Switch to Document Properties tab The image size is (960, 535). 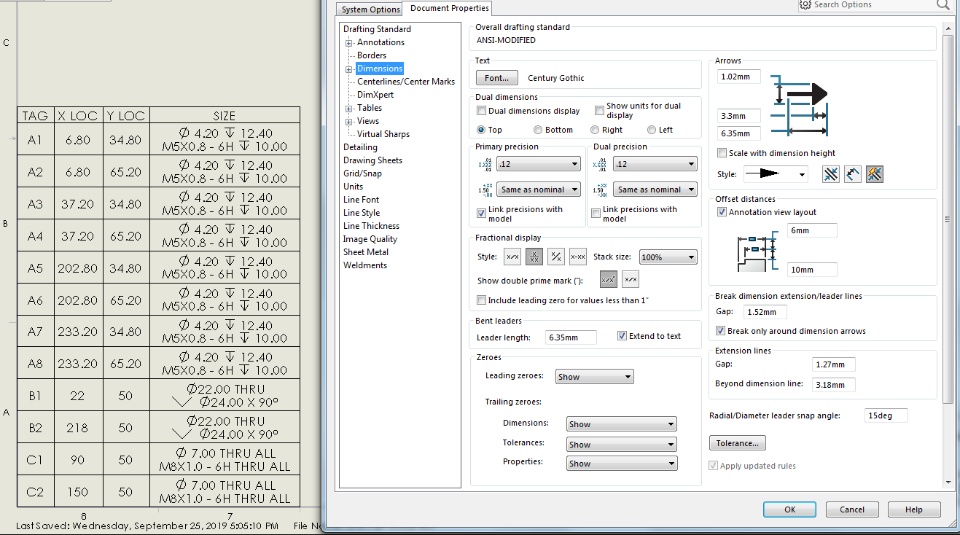point(449,8)
